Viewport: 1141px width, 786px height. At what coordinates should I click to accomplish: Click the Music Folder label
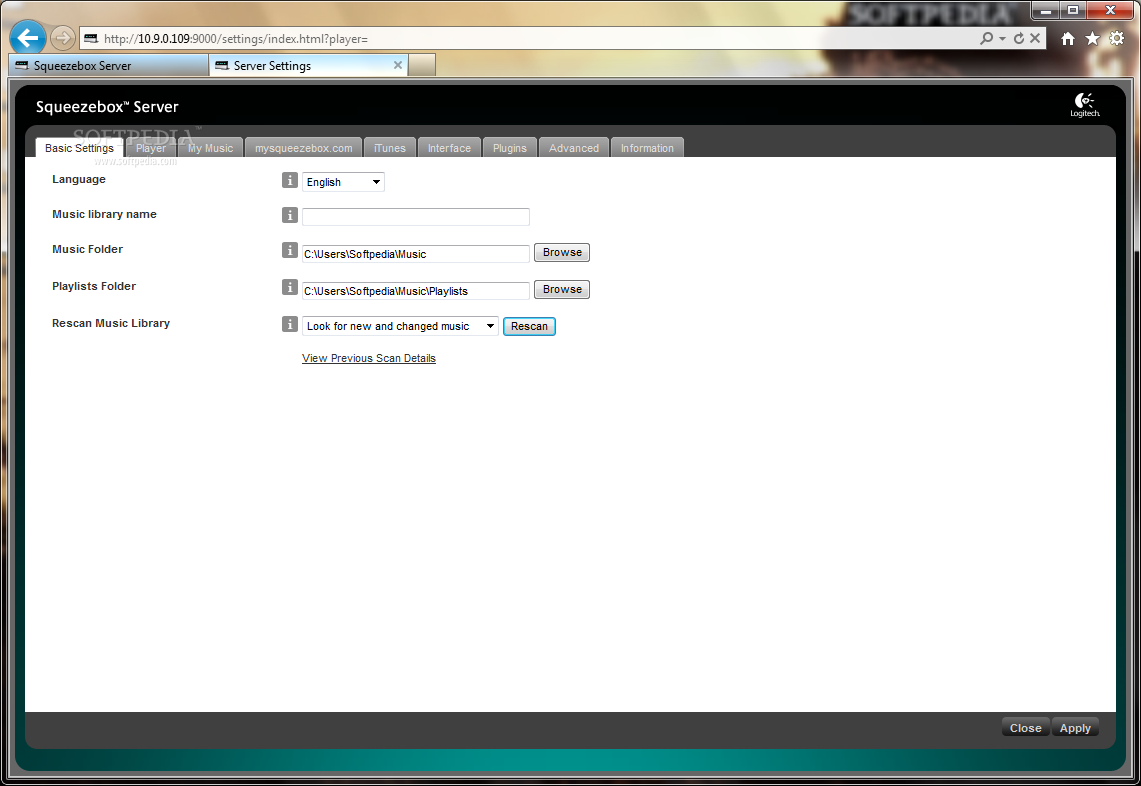pos(87,249)
